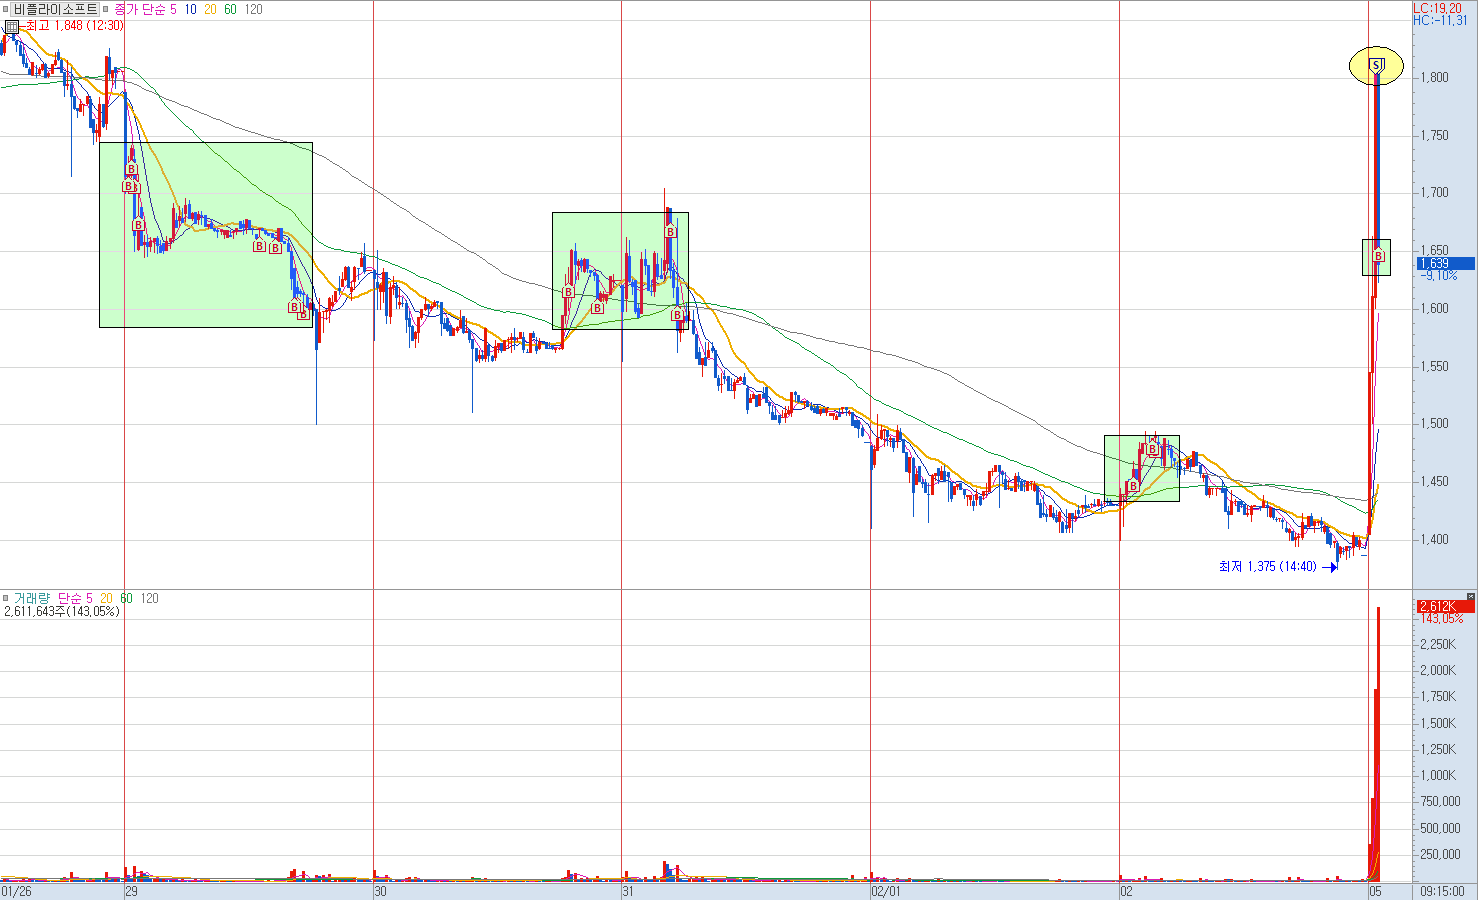The height and width of the screenshot is (900, 1478).
Task: Click the 31 date label on the time axis
Action: coord(628,891)
